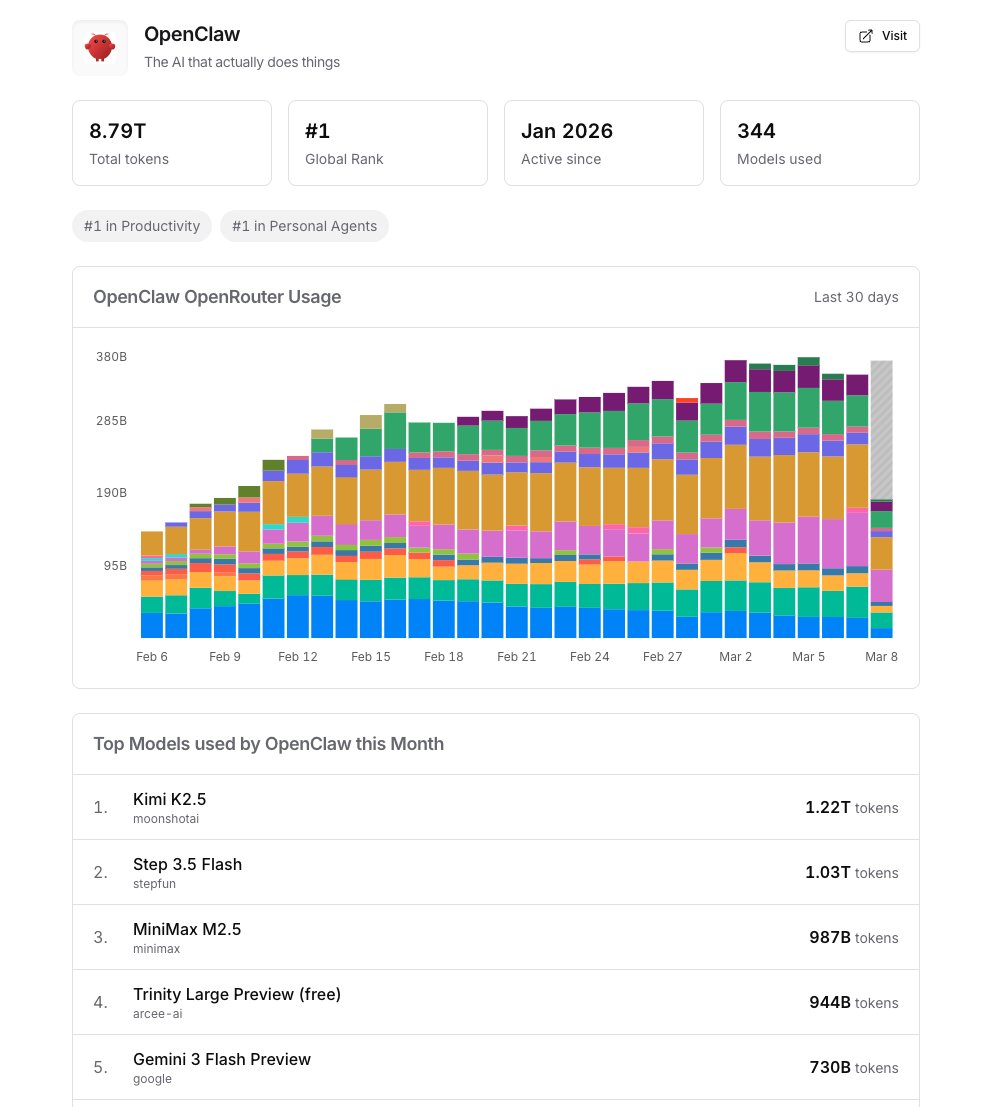Screen dimensions: 997x1107
Task: Click the 380B y-axis label
Action: (112, 357)
